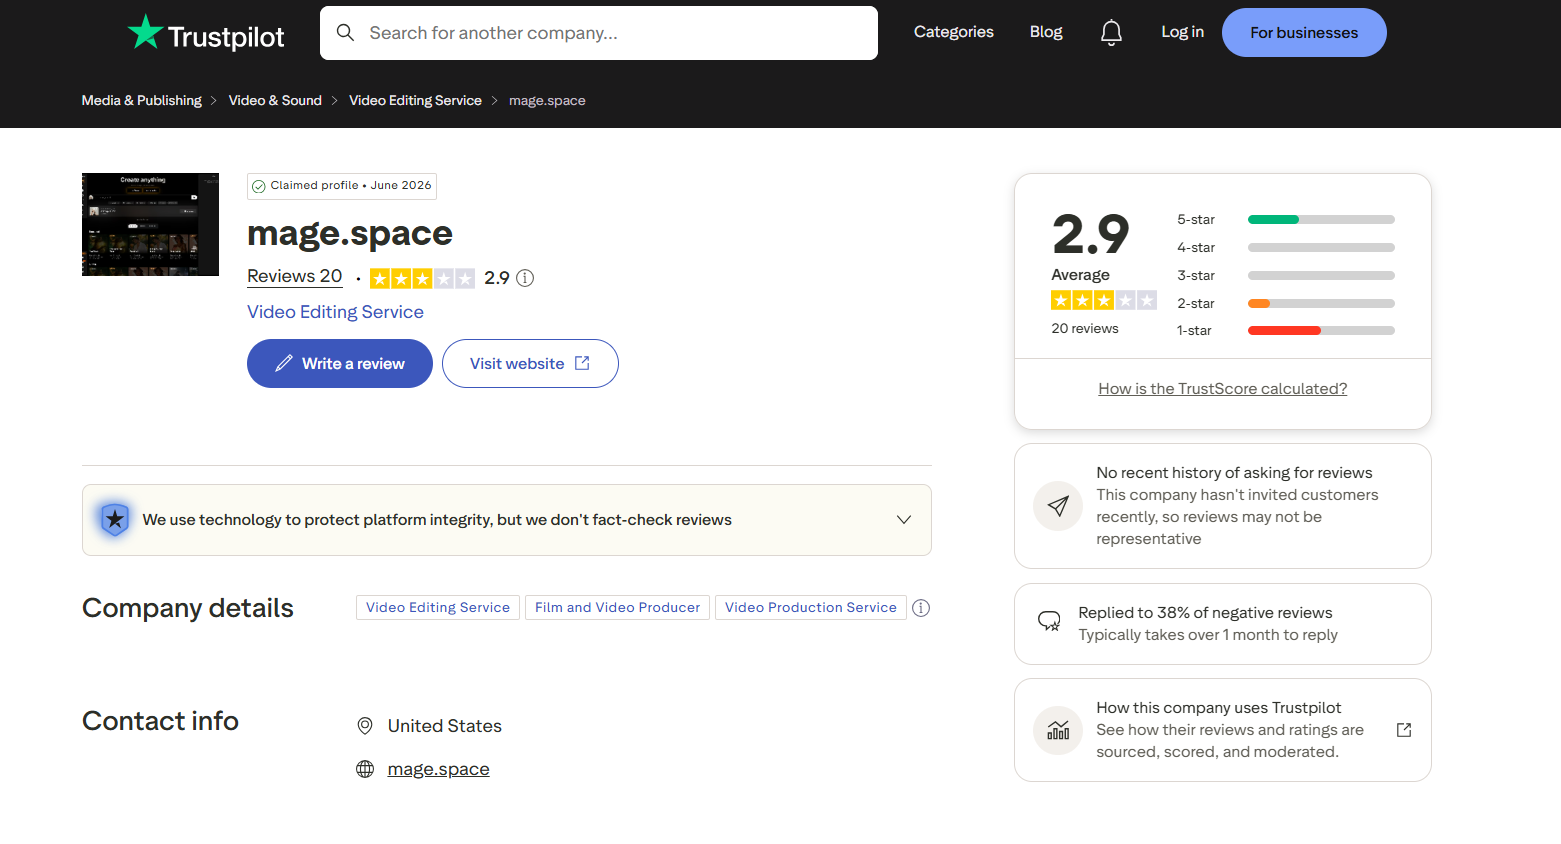Click the globe icon beside mage.space
Viewport: 1561px width, 844px height.
coord(365,769)
